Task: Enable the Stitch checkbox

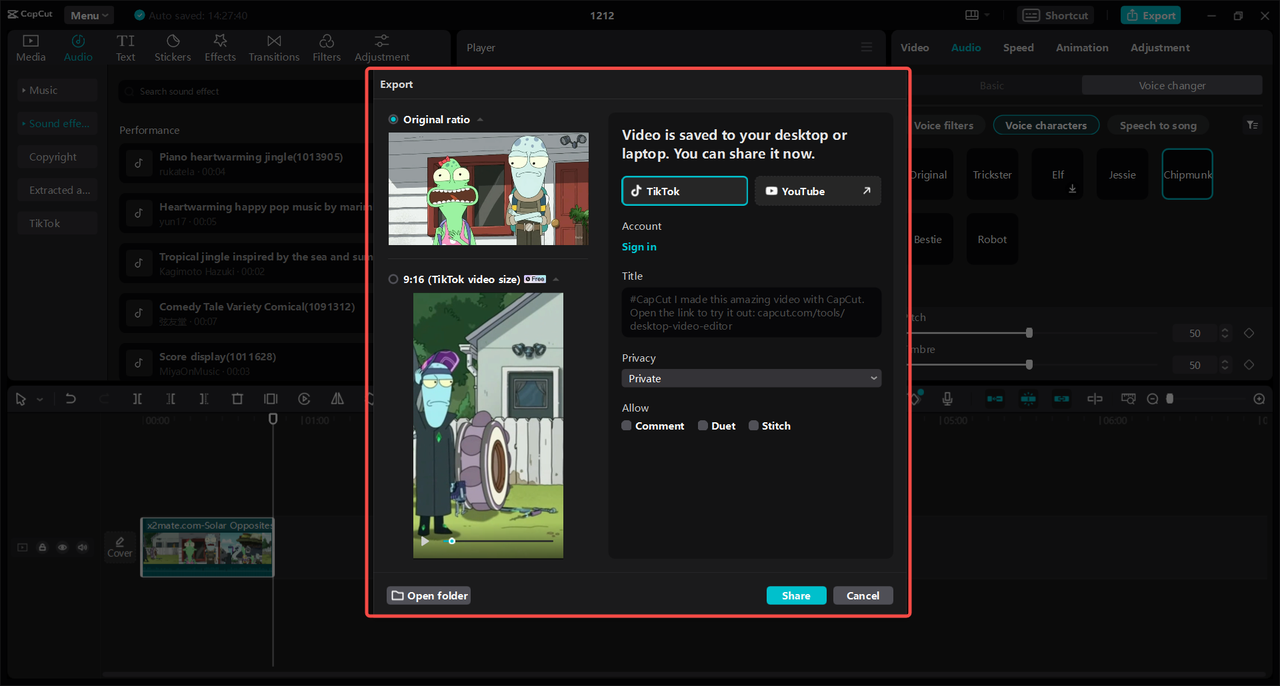Action: point(754,425)
